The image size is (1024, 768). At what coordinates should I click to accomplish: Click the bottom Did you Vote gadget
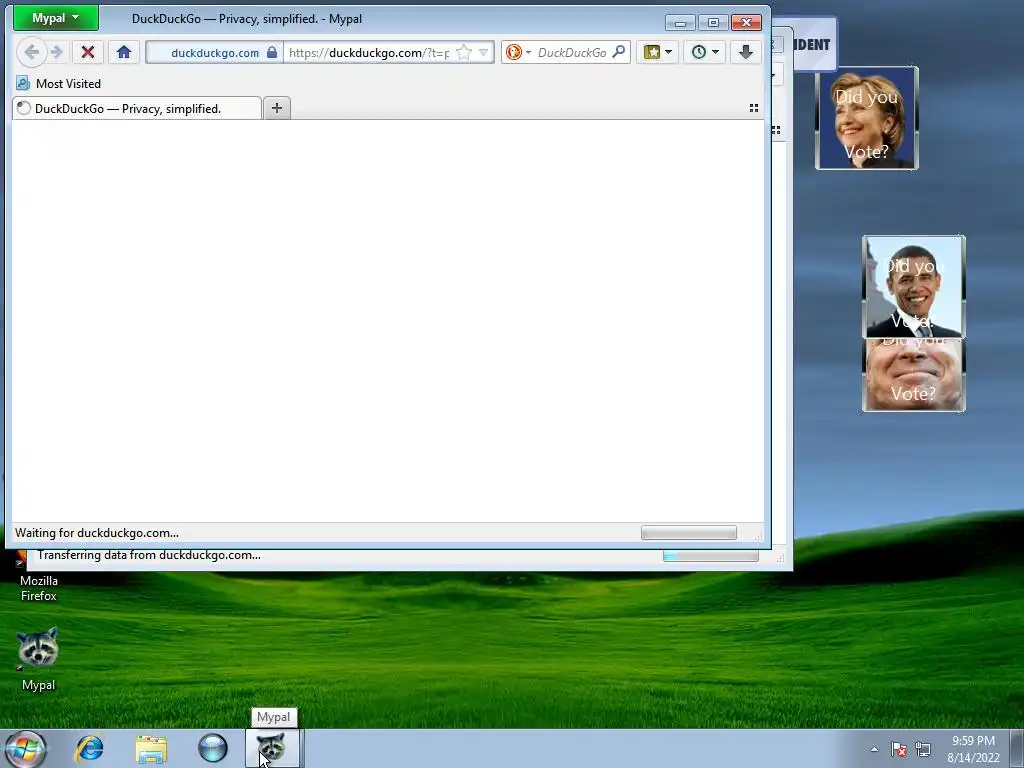pos(914,376)
